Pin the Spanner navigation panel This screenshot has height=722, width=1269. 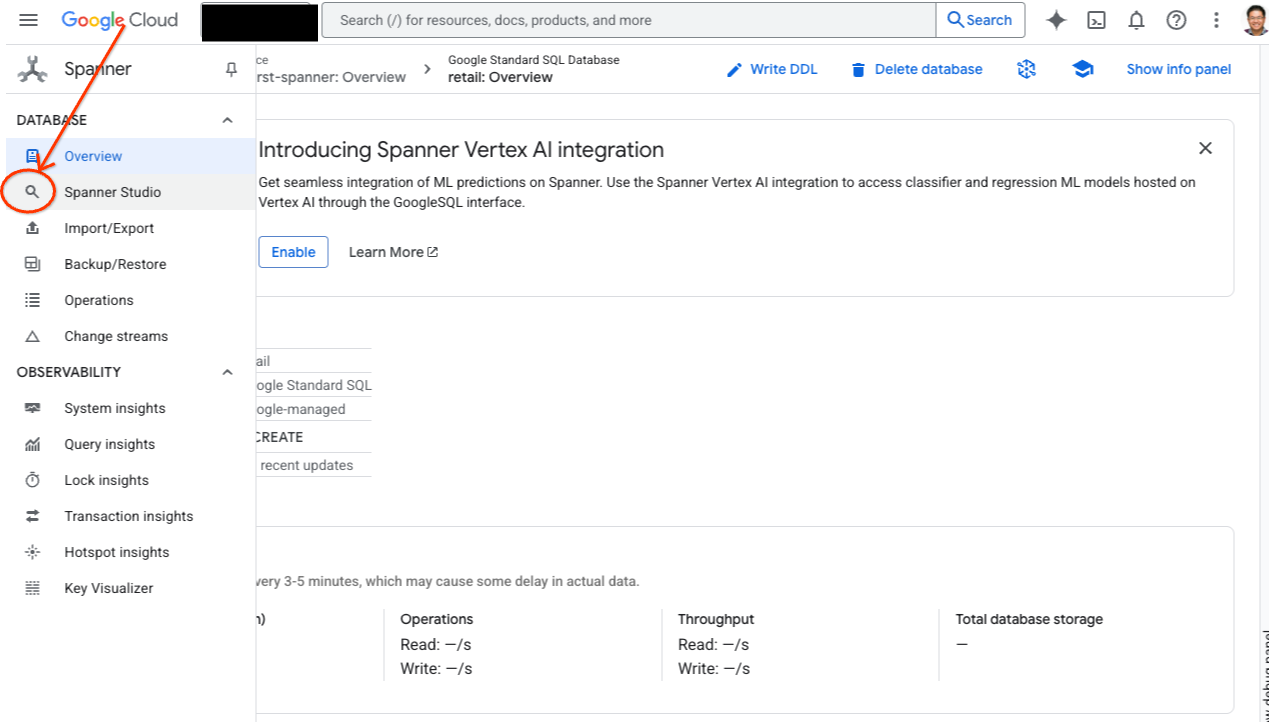coord(231,69)
